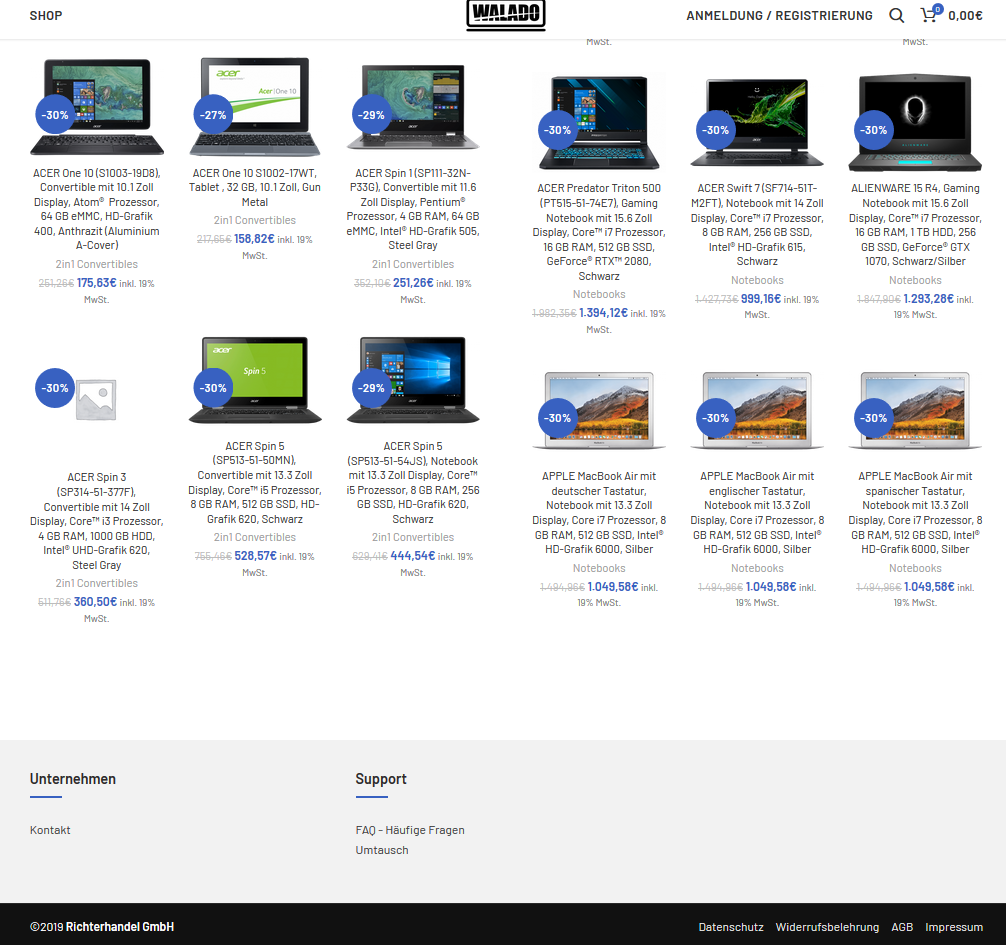Click the Richterhandel GmbH copyright text
Screen dimensions: 1006x945
click(120, 927)
